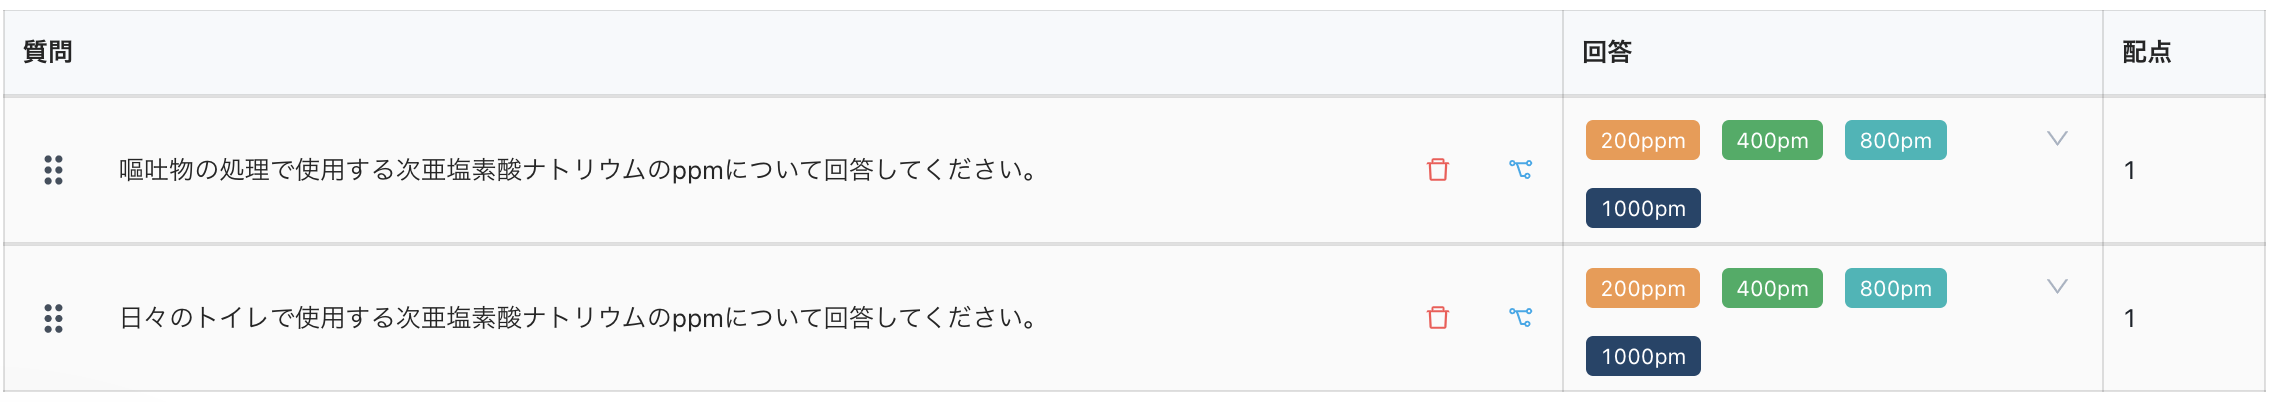
Task: Expand answer dropdown chevron in first row
Action: pos(2056,139)
